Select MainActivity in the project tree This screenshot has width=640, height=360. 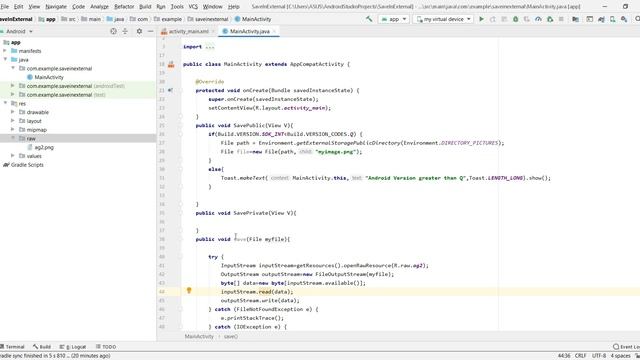(x=49, y=77)
